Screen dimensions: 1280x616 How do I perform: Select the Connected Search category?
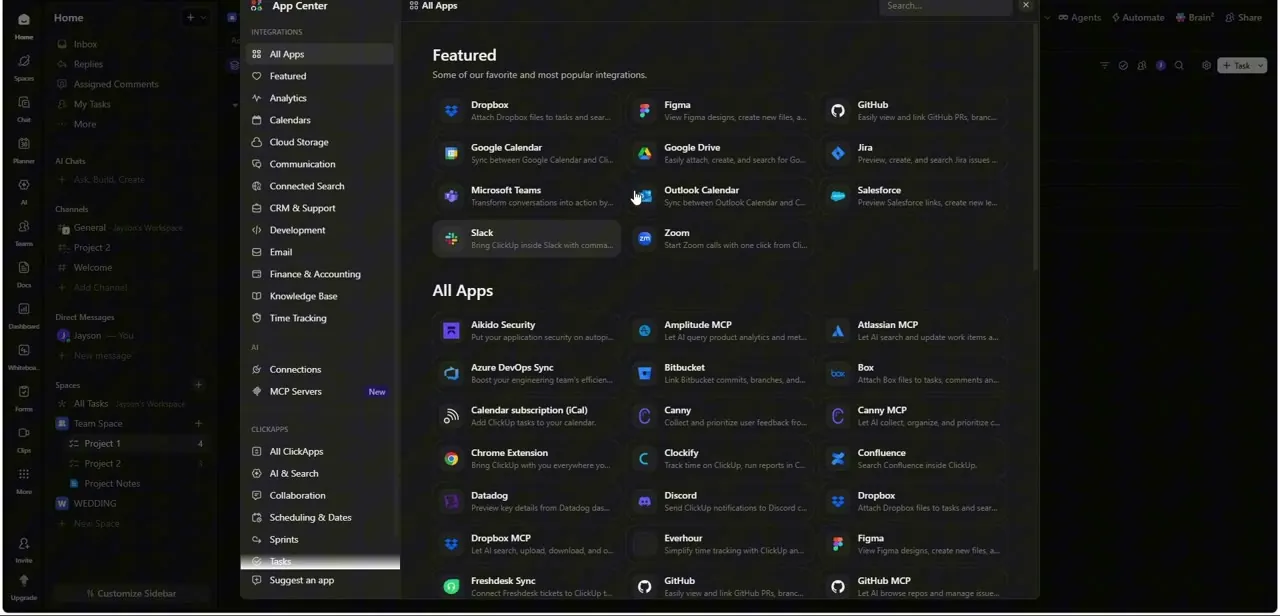coord(320,186)
